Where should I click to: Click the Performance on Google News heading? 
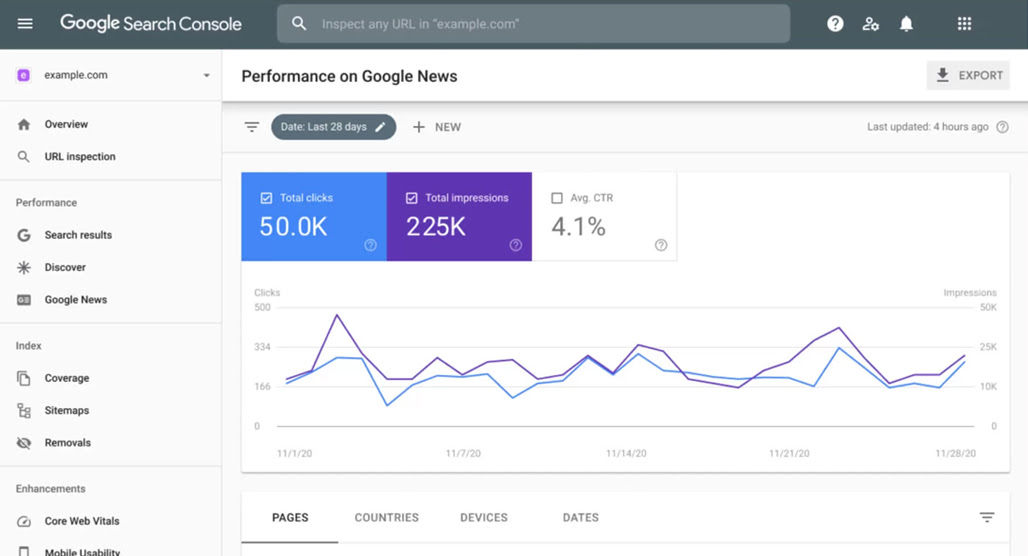(349, 76)
